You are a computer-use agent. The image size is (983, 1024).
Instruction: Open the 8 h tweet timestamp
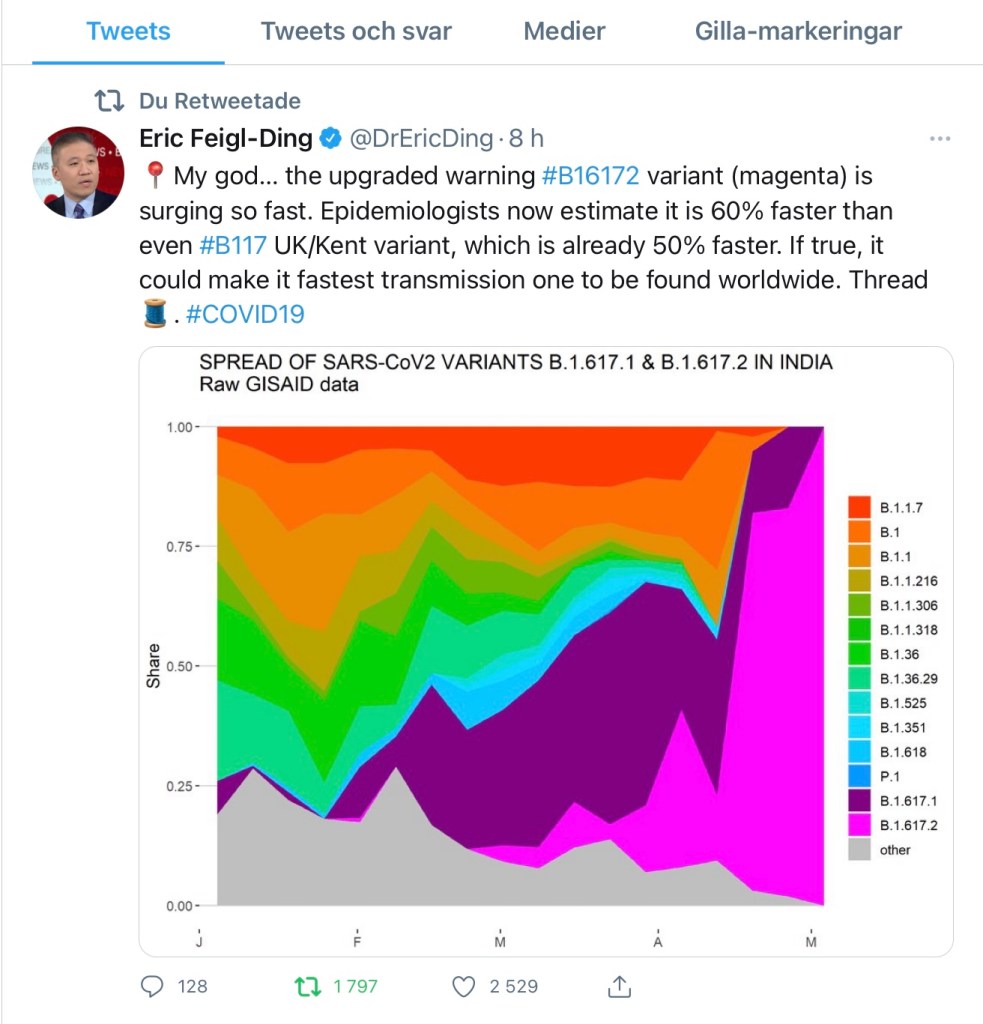pos(526,138)
